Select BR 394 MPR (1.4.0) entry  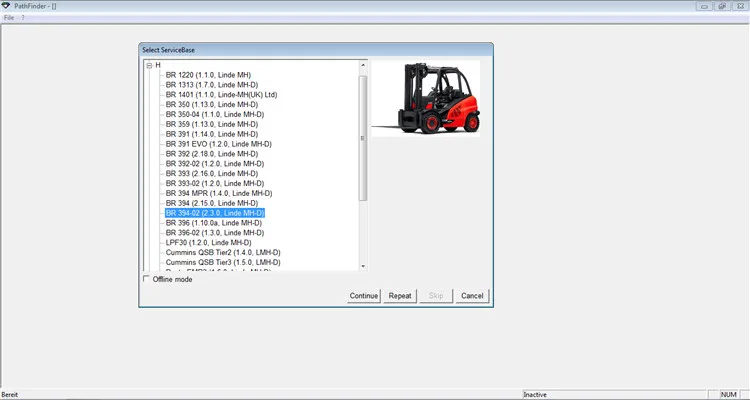point(219,193)
